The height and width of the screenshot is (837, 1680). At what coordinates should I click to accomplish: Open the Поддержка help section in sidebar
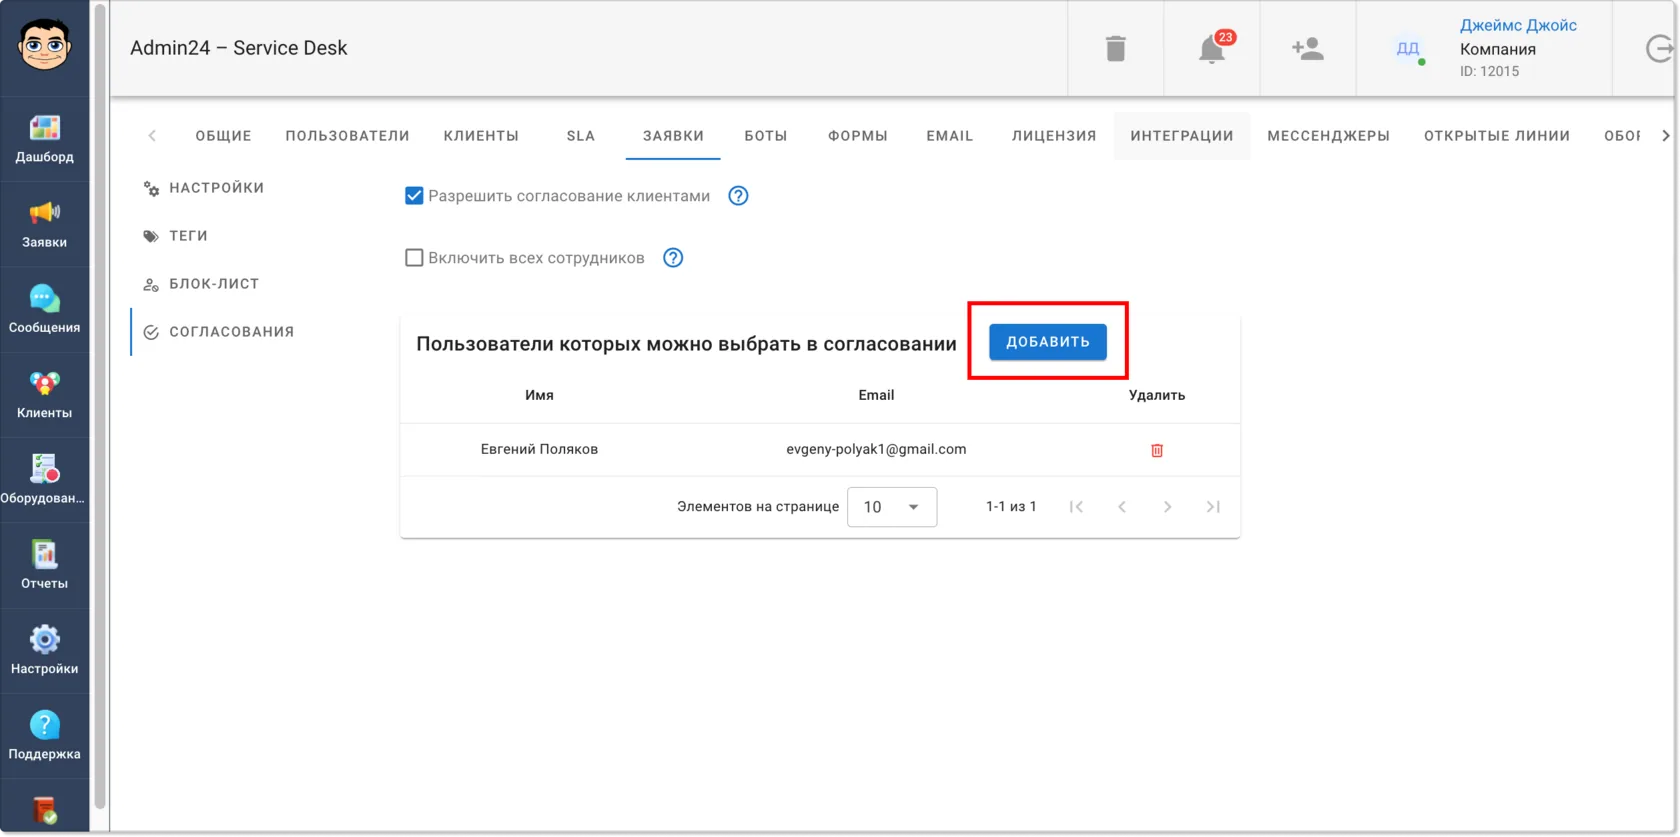(44, 737)
